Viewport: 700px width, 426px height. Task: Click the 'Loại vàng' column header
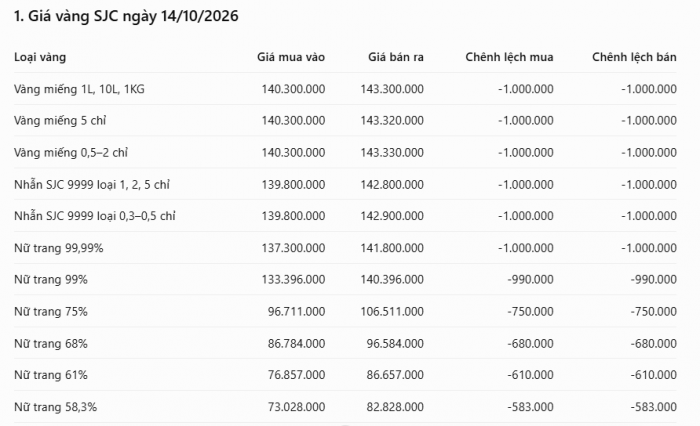point(40,57)
